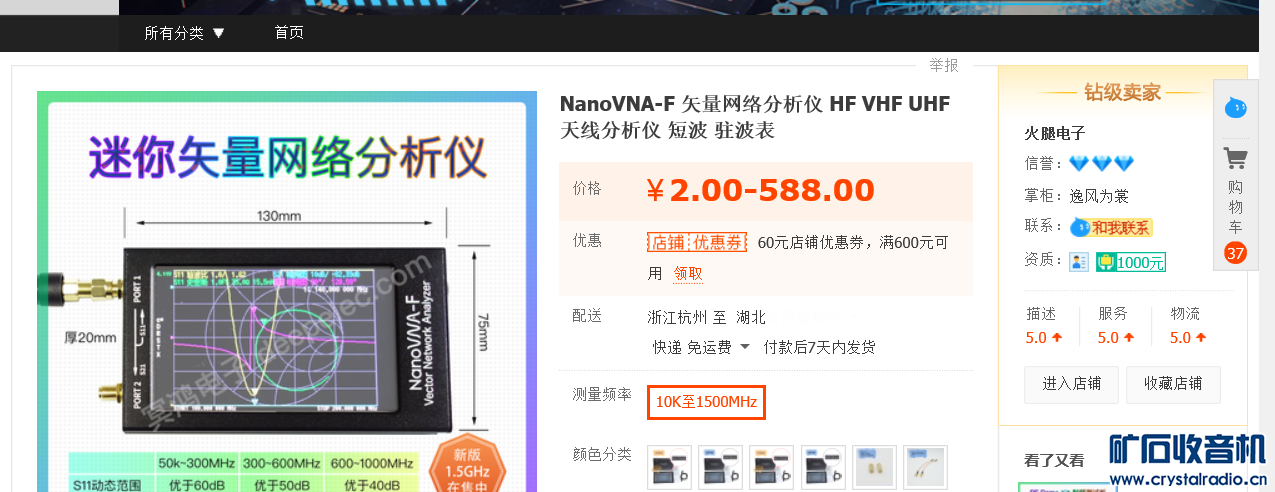Change the delivery destination 湖北
Viewport: 1275px width, 492px height.
pyautogui.click(x=751, y=317)
